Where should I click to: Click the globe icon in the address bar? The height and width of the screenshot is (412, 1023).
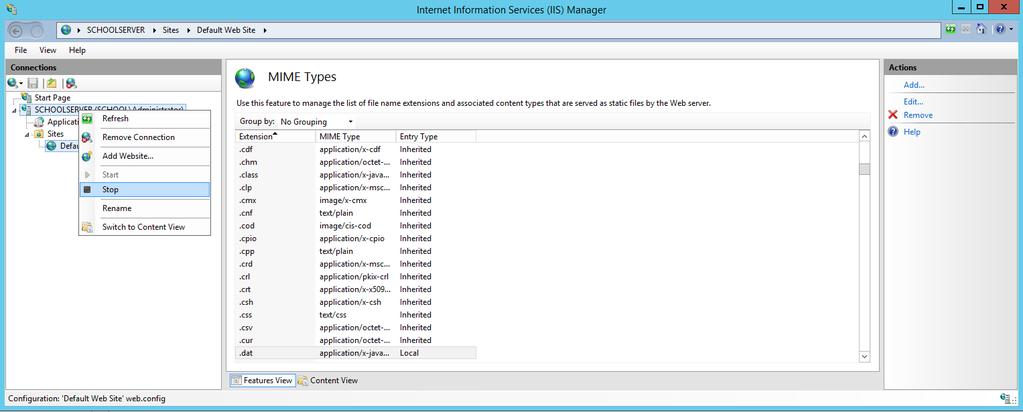pyautogui.click(x=66, y=30)
